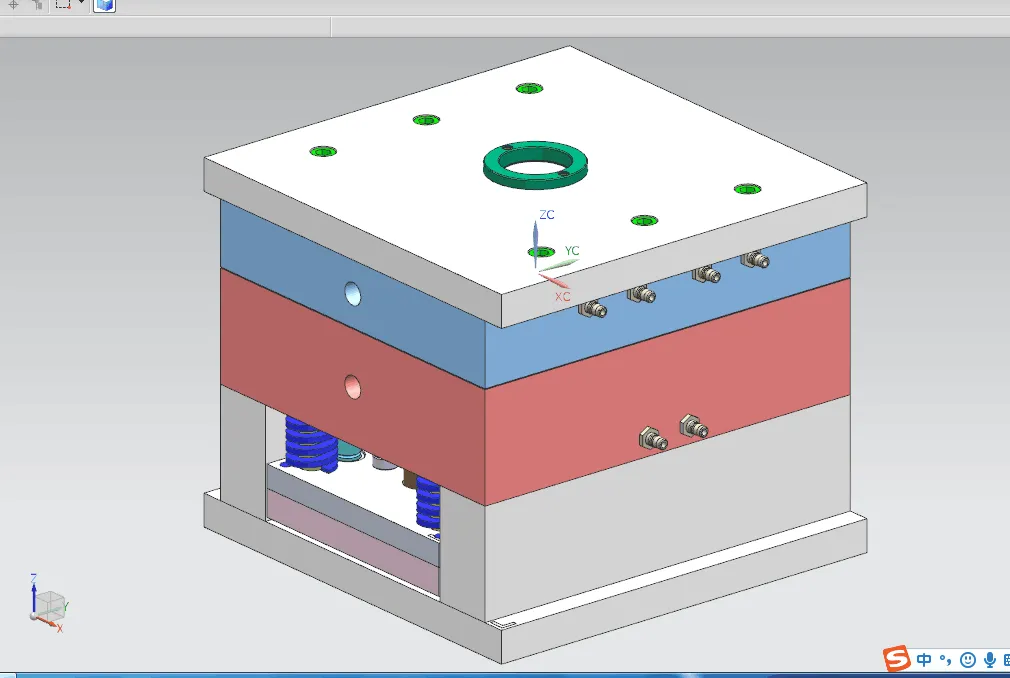Start voice input with the microphone icon
The image size is (1010, 678).
coord(989,659)
